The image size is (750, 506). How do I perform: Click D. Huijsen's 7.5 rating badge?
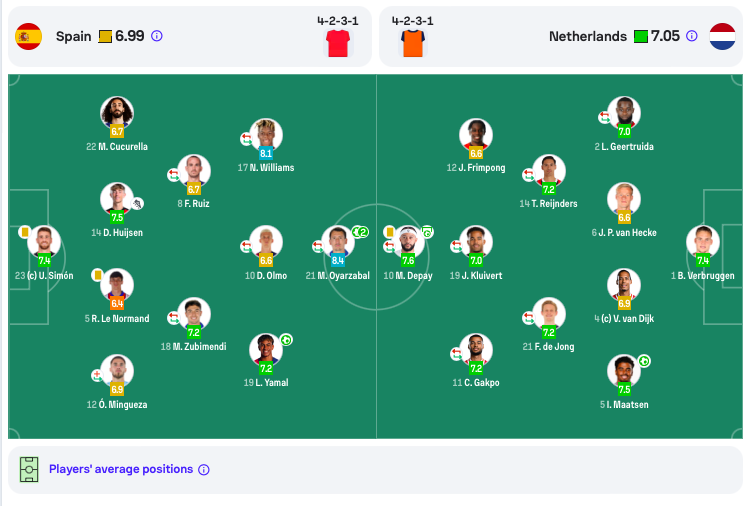pos(117,218)
